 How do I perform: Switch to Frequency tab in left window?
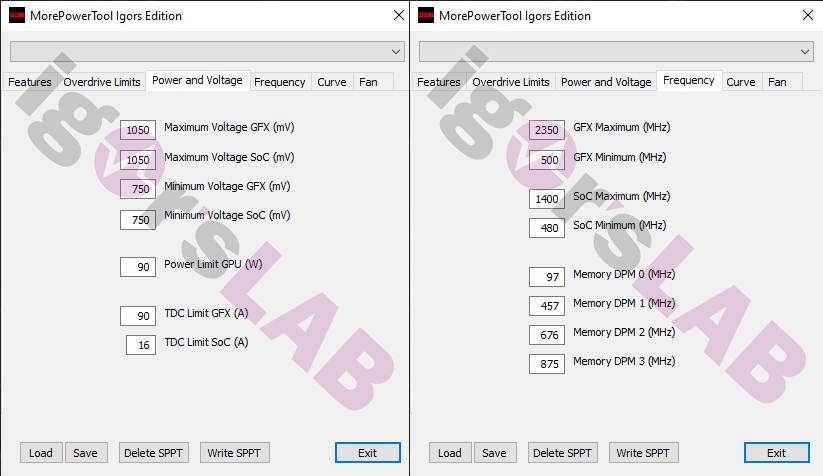280,82
